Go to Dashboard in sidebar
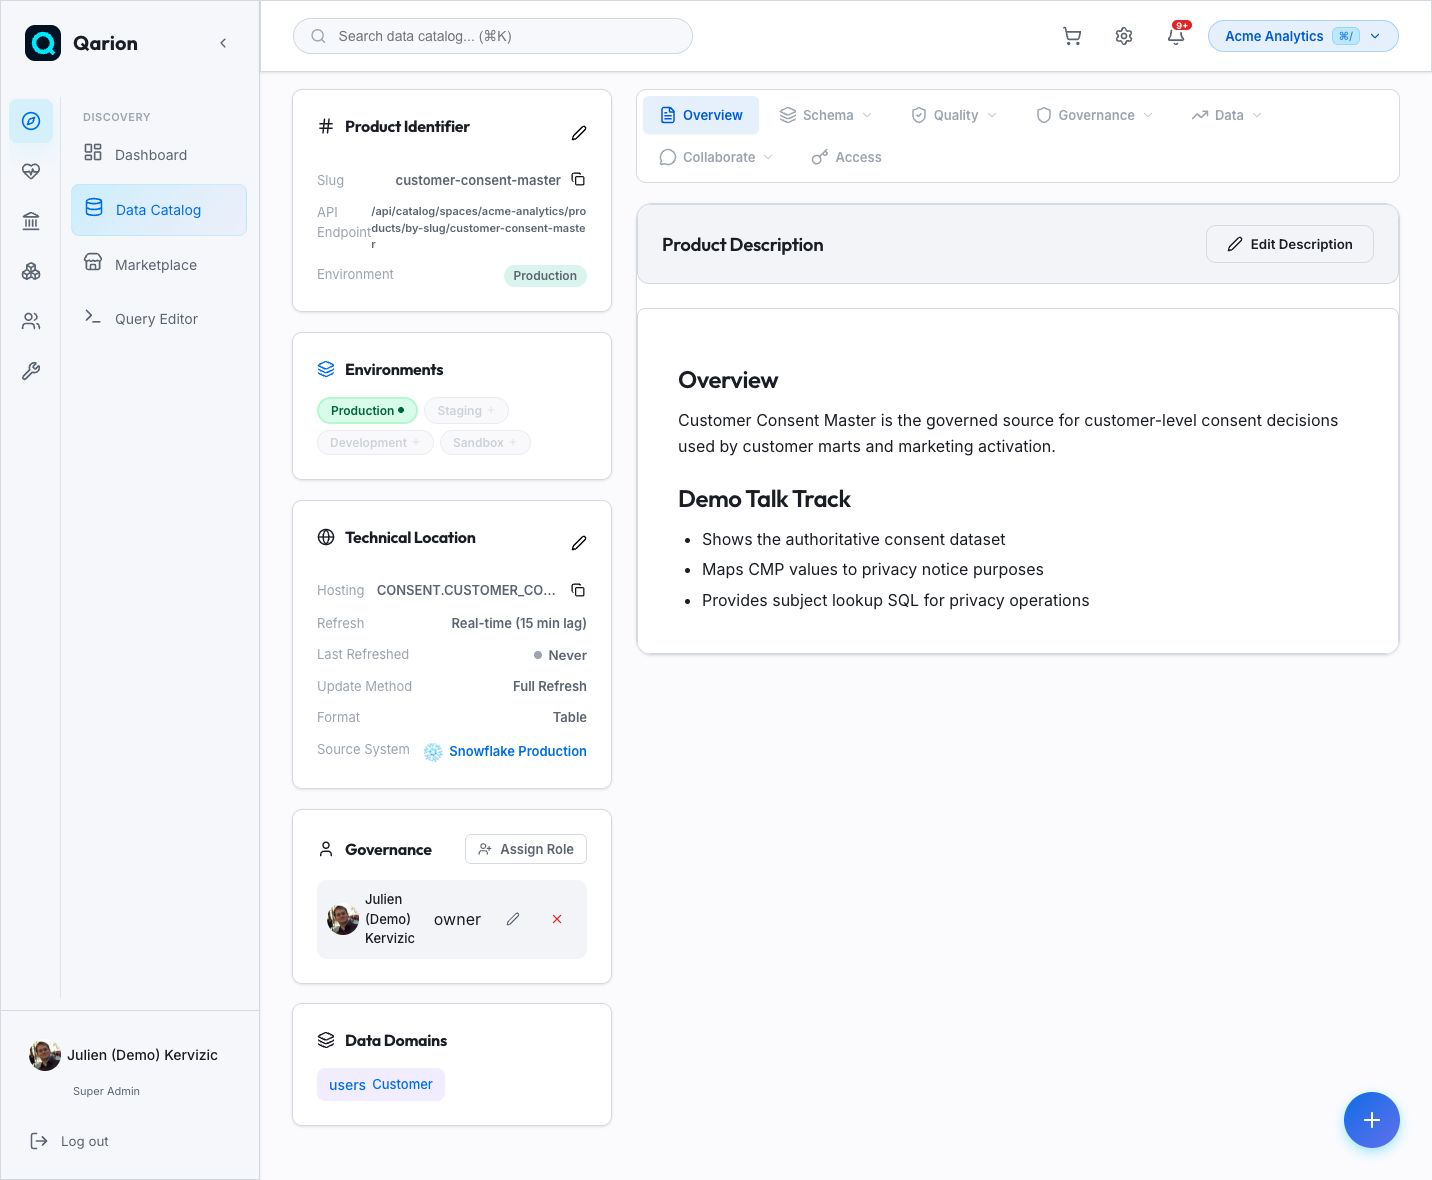1432x1180 pixels. tap(159, 155)
